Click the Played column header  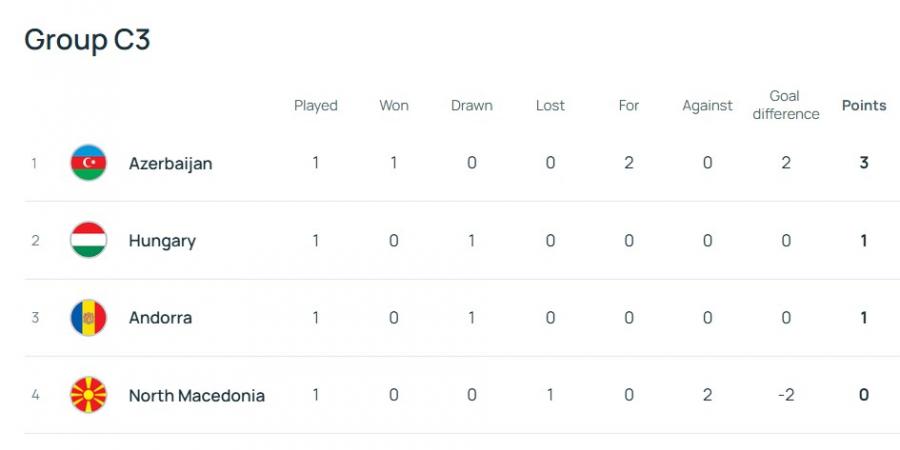tap(316, 106)
